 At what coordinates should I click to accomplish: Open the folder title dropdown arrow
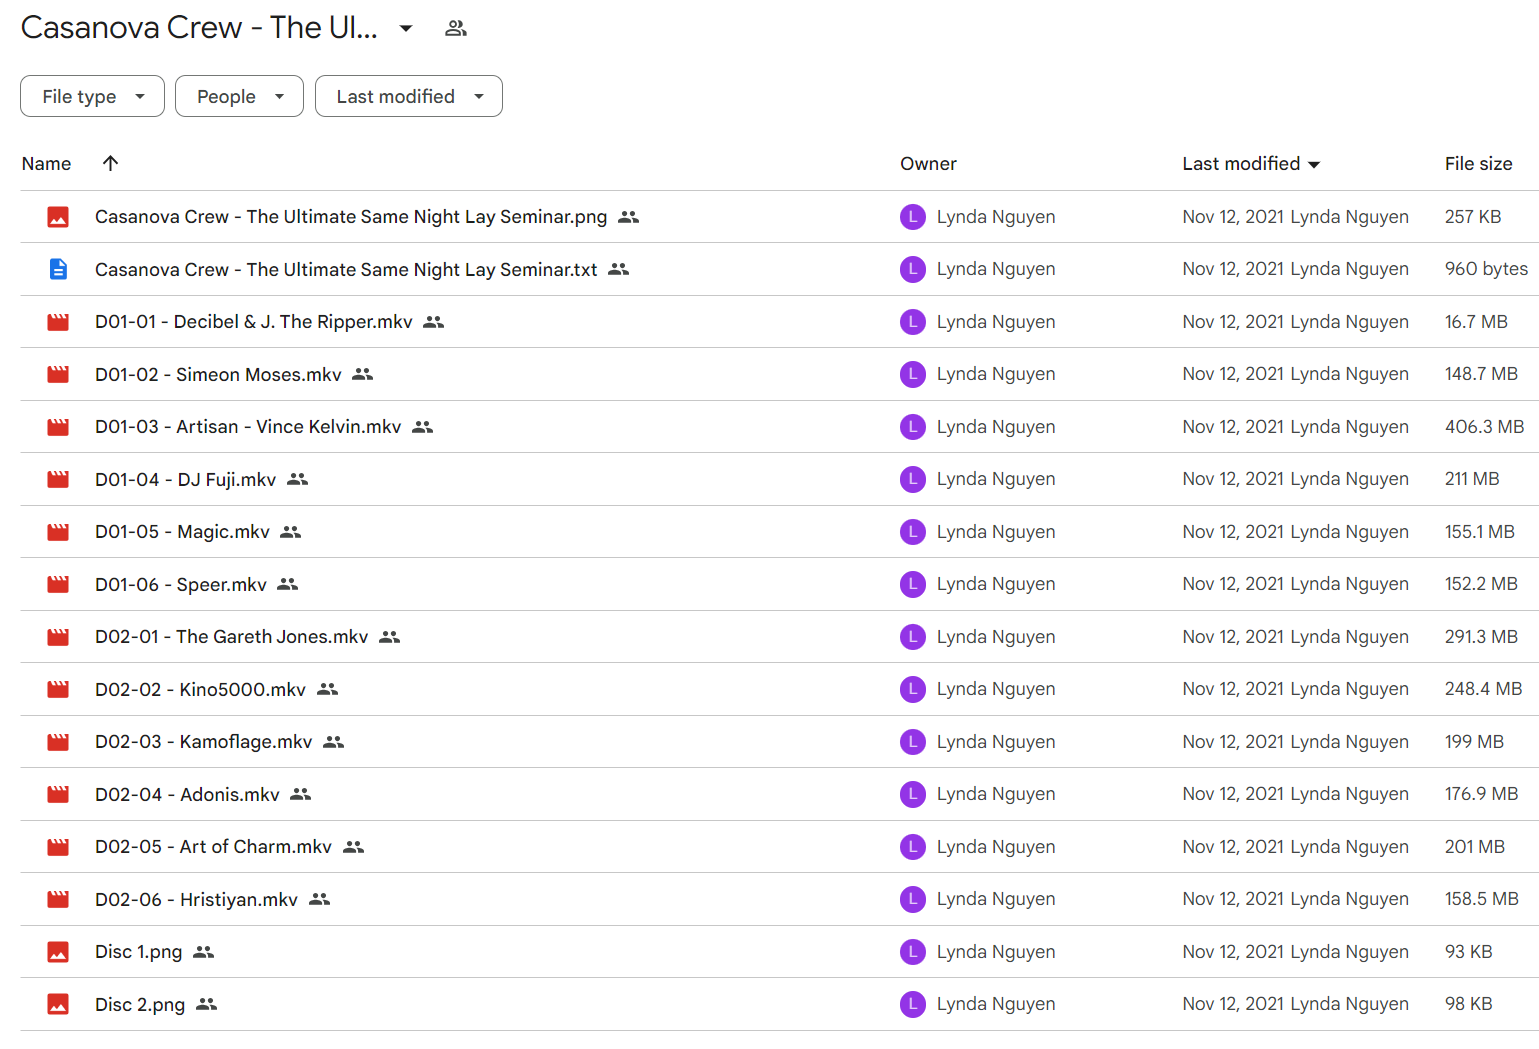[x=406, y=28]
